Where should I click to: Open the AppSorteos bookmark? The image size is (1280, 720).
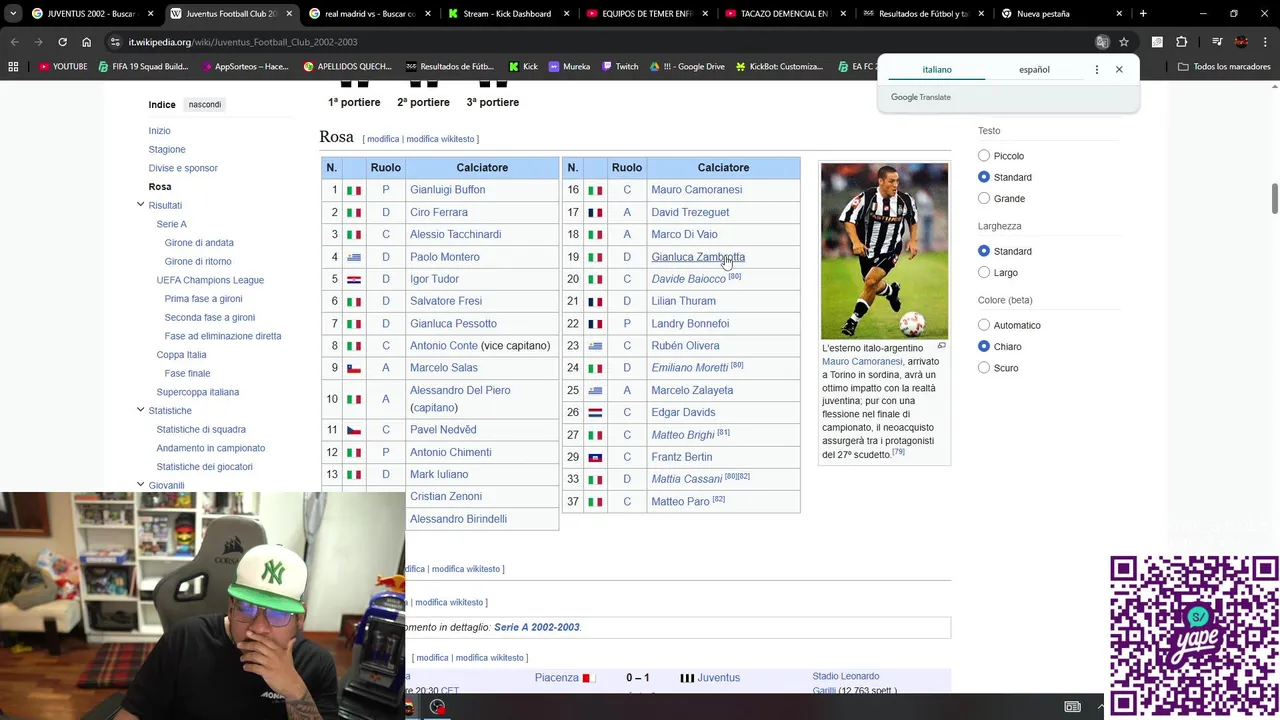245,66
